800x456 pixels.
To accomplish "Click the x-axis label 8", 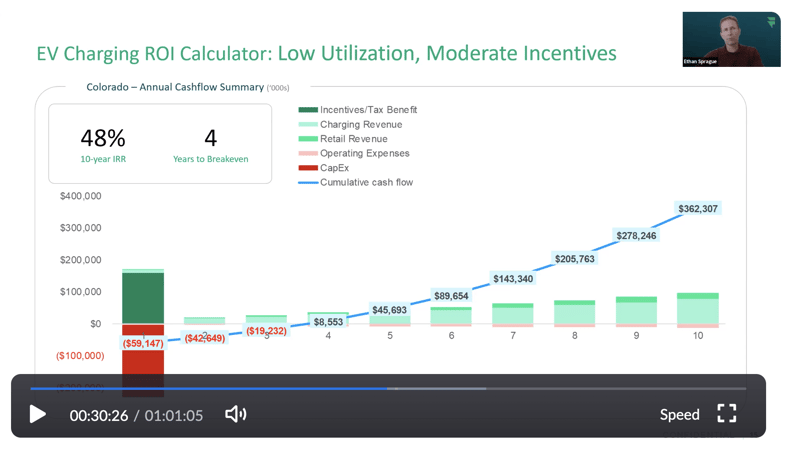I will (x=574, y=336).
